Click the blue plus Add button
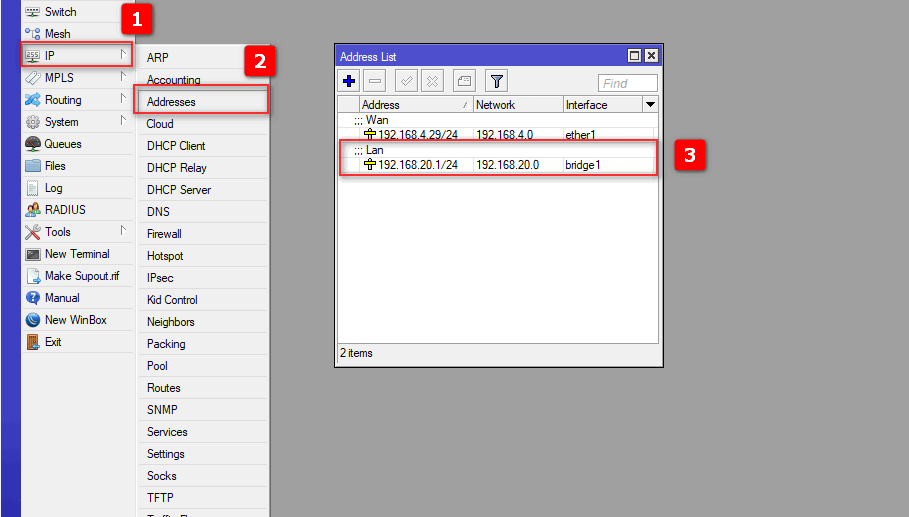Screen dimensions: 909x517 tap(349, 82)
